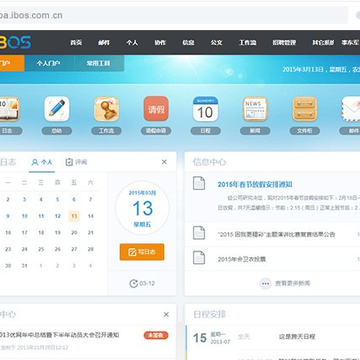Select the 评阅 tab in diary panel
360x360 pixels.
(76, 162)
